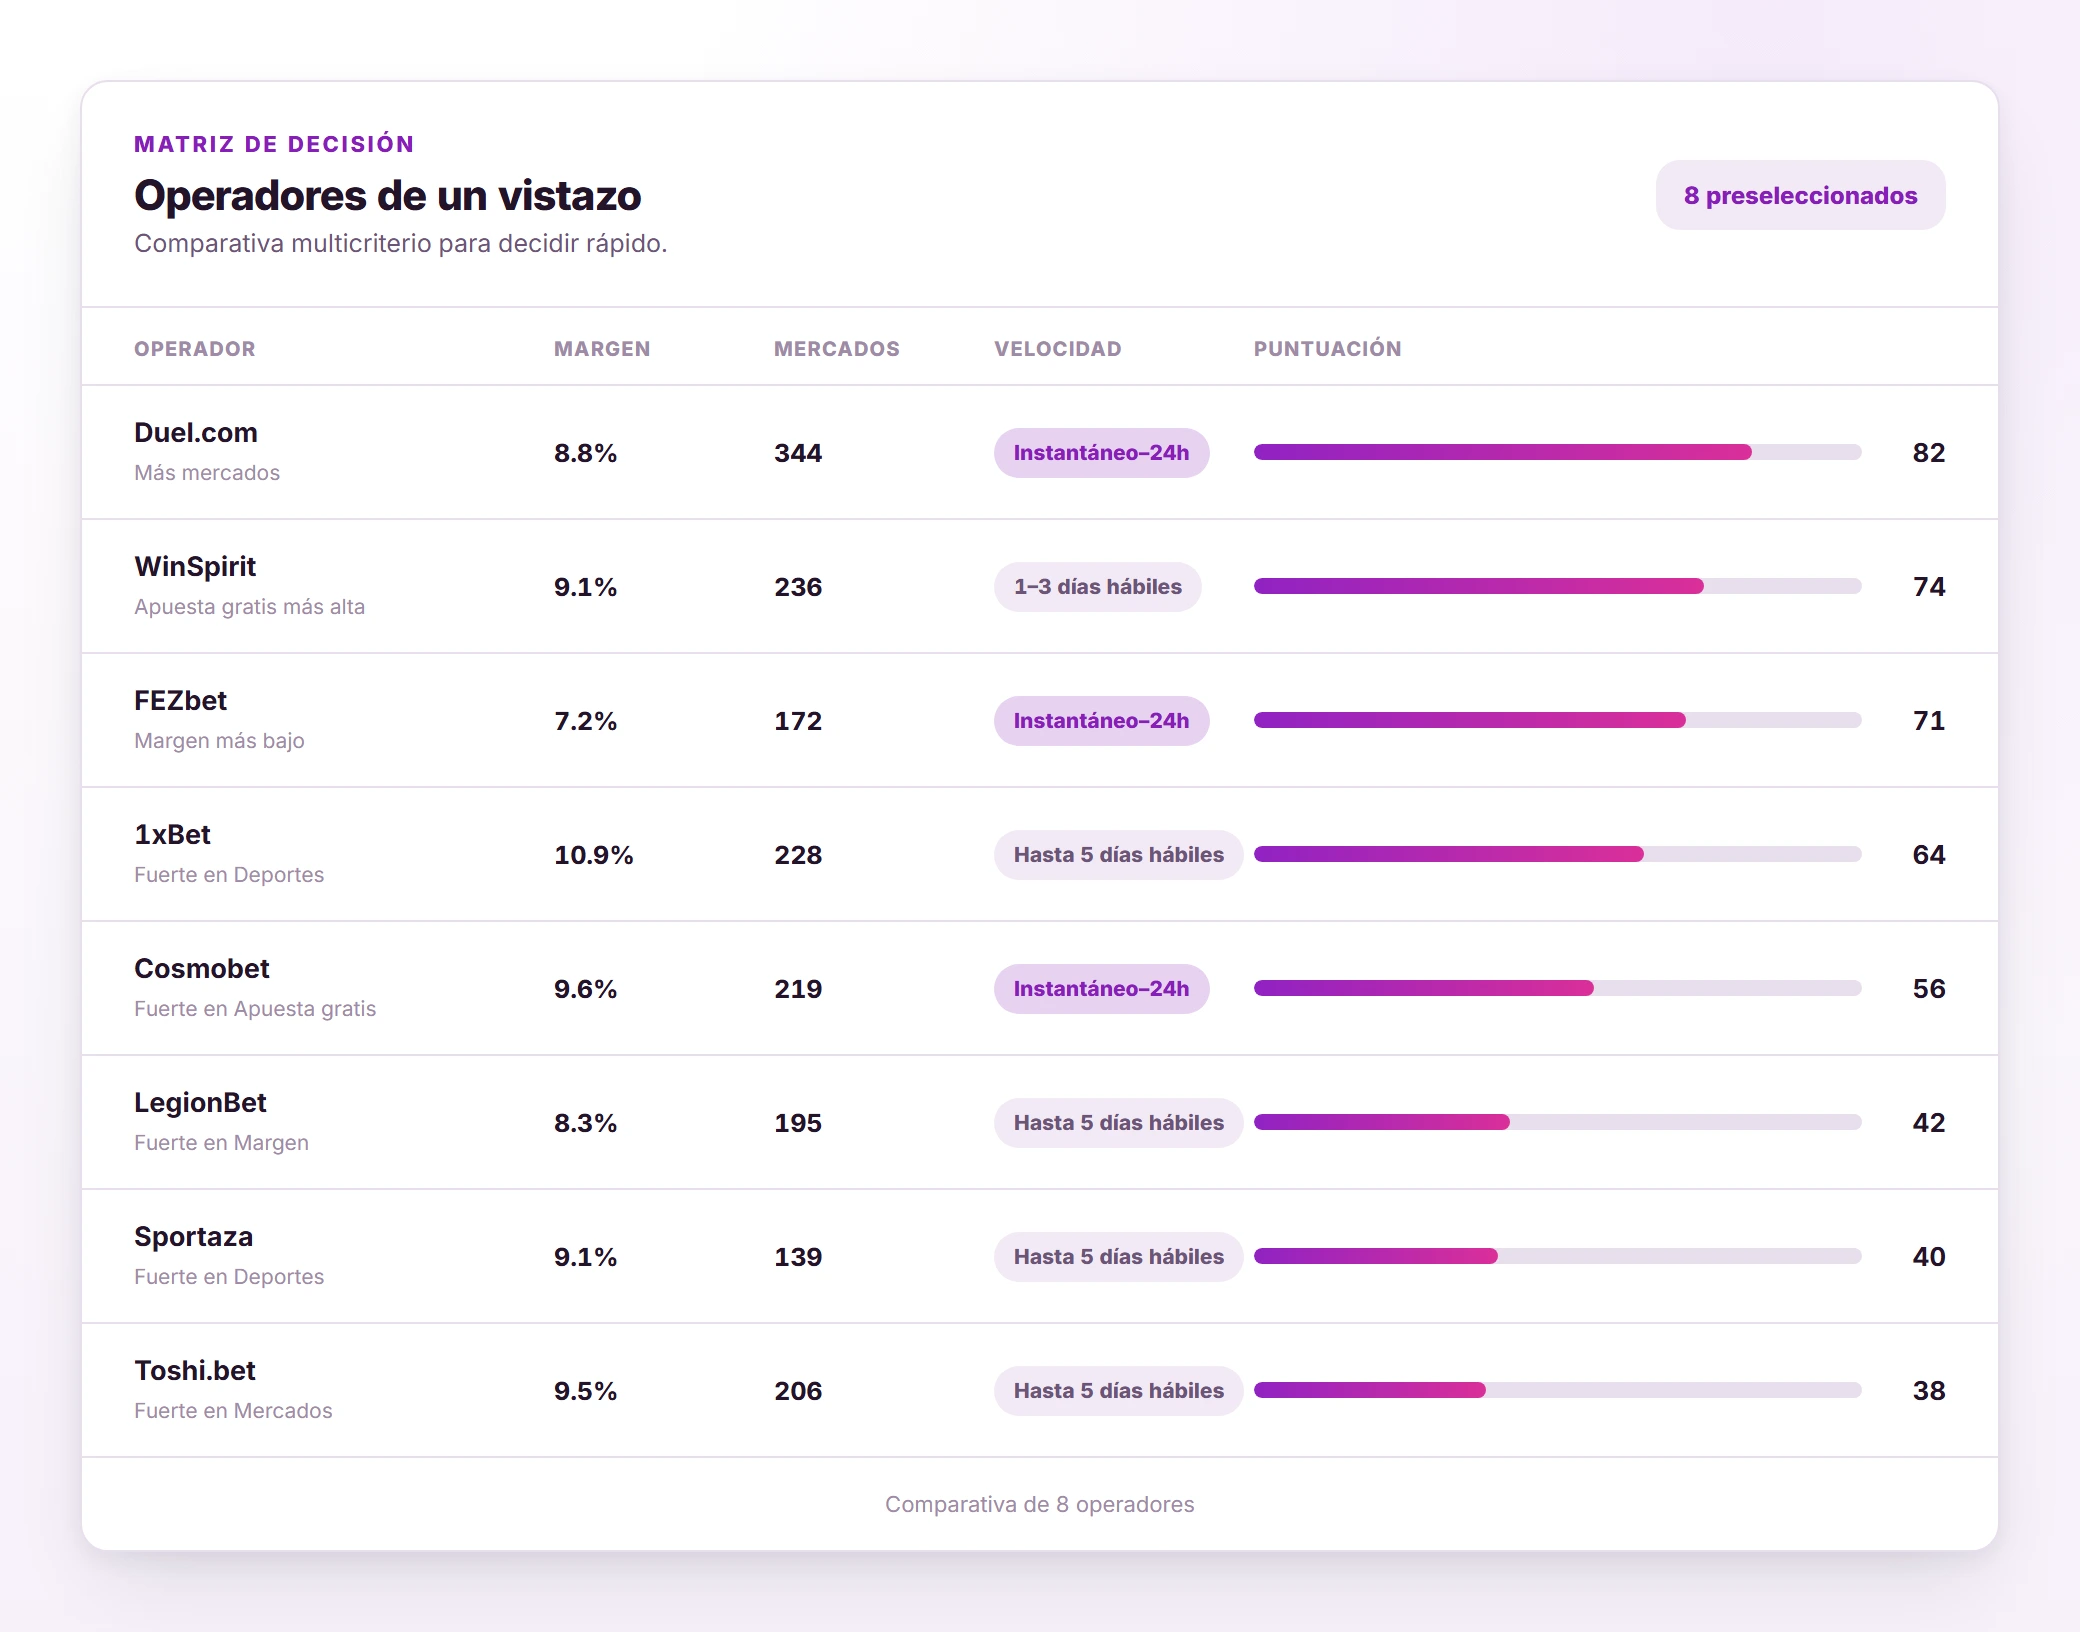This screenshot has width=2080, height=1632.
Task: Click Toshi.bet's score number 38
Action: 1929,1391
